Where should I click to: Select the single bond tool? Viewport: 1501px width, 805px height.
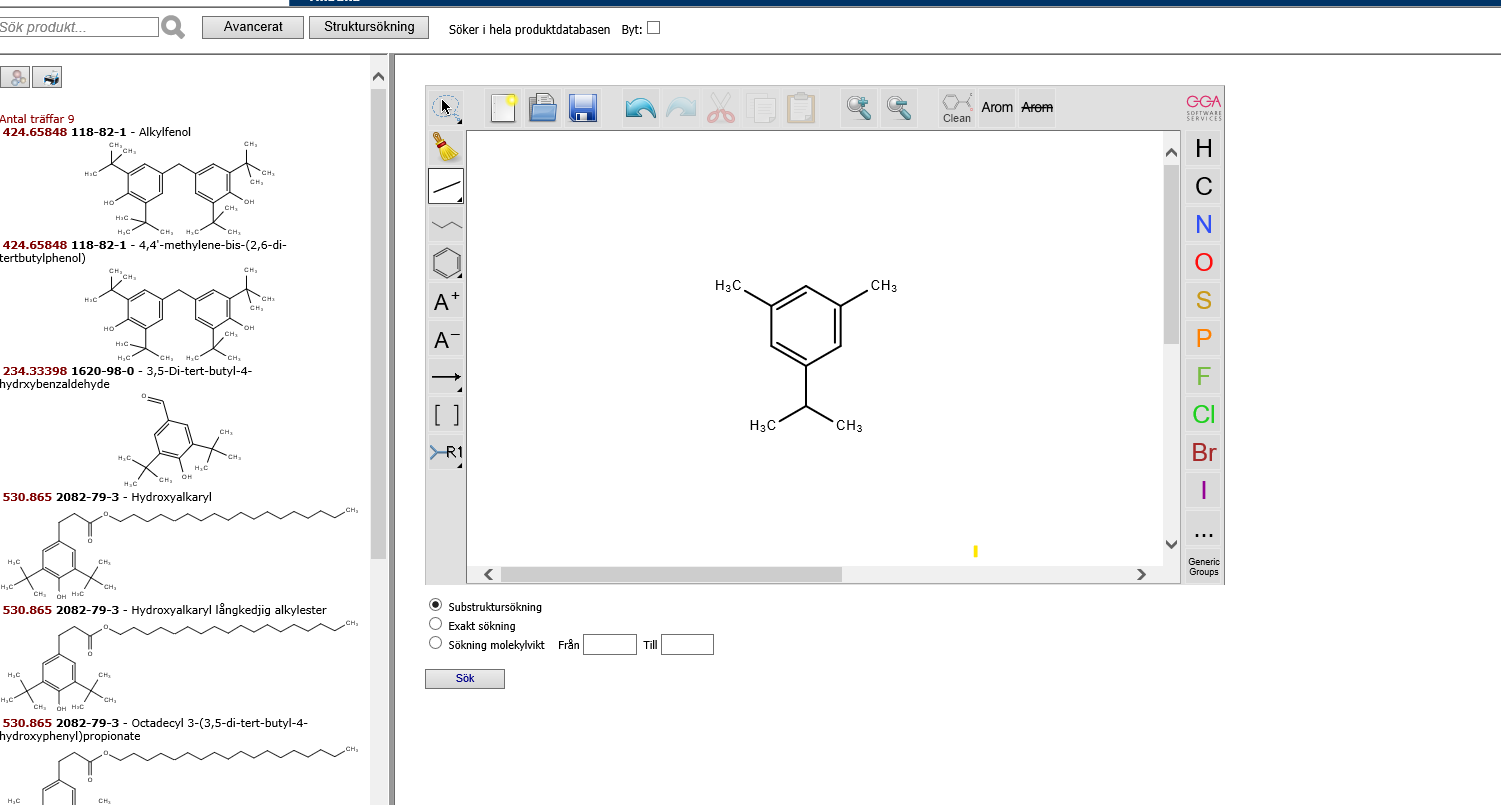(446, 186)
